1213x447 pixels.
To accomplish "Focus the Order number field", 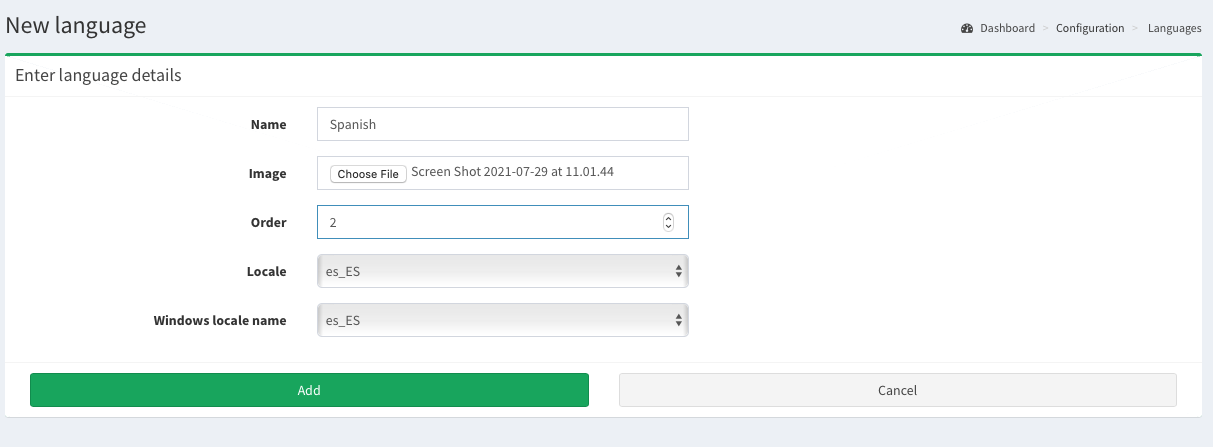I will pos(490,222).
